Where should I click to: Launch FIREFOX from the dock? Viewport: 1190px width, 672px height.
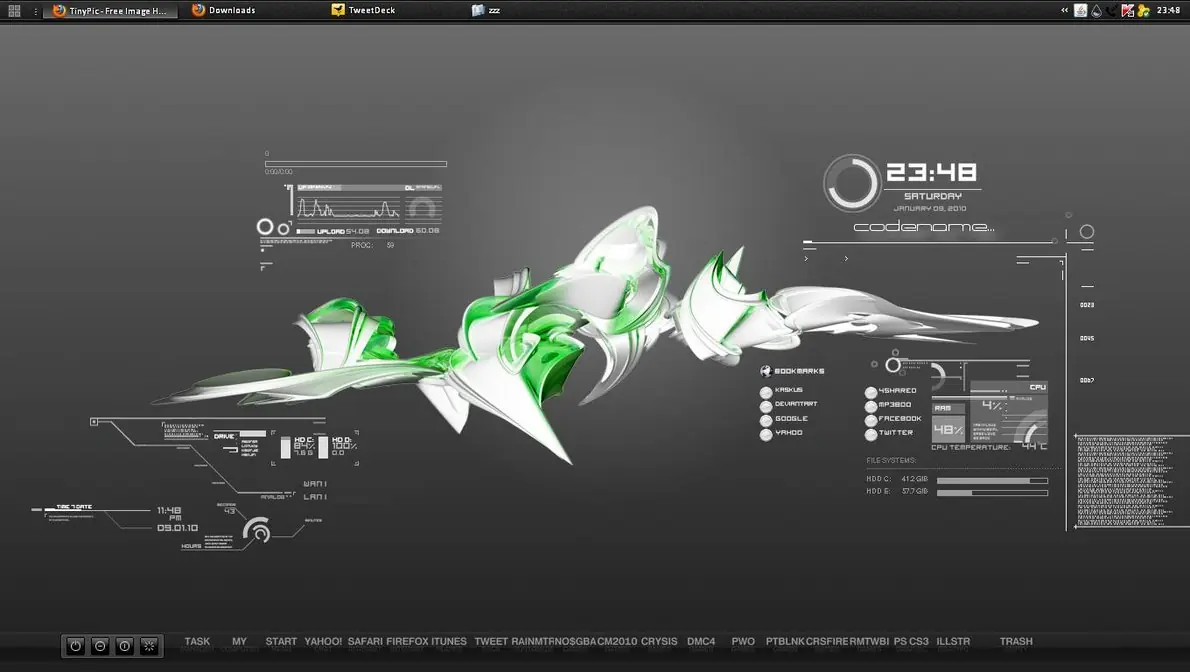(x=408, y=642)
